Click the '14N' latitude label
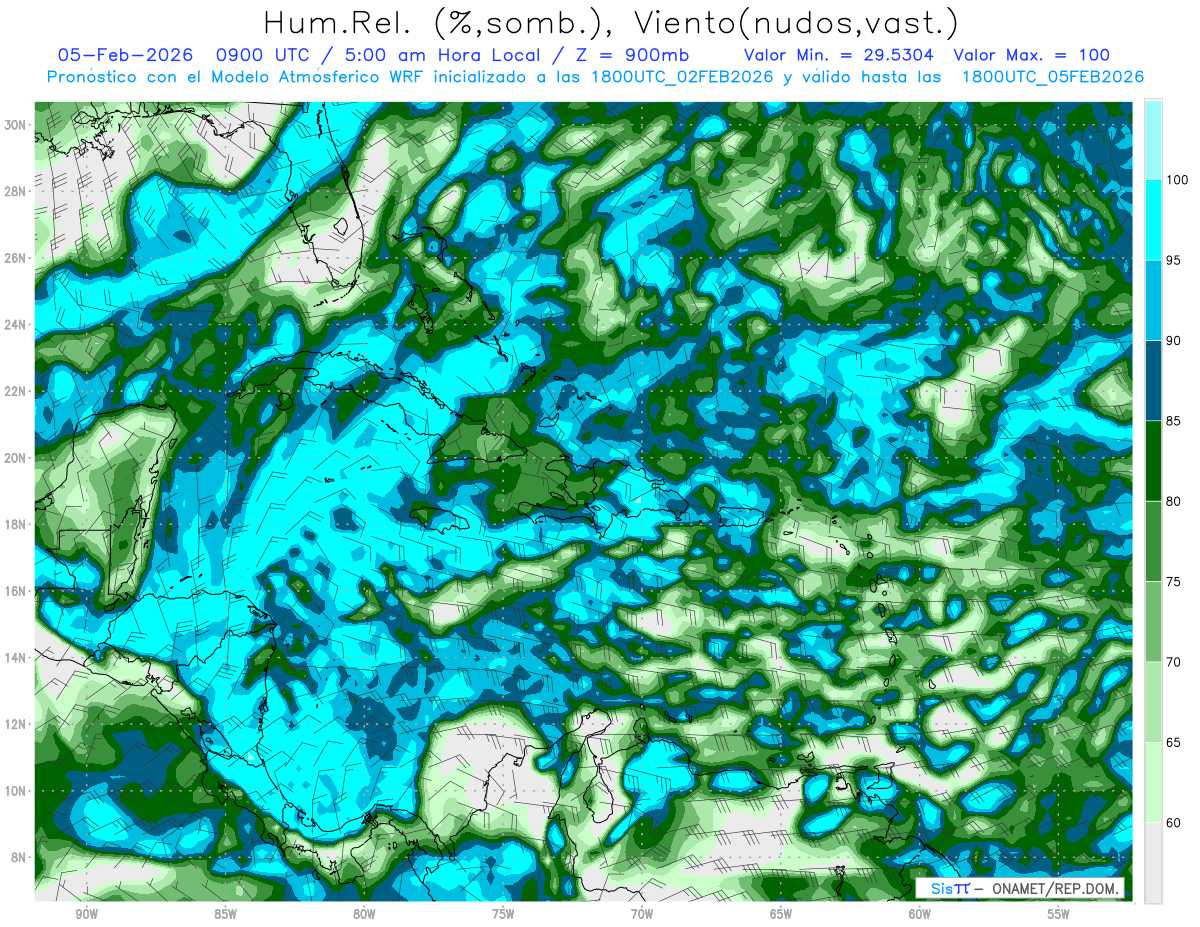Image resolution: width=1200 pixels, height=927 pixels. point(17,658)
